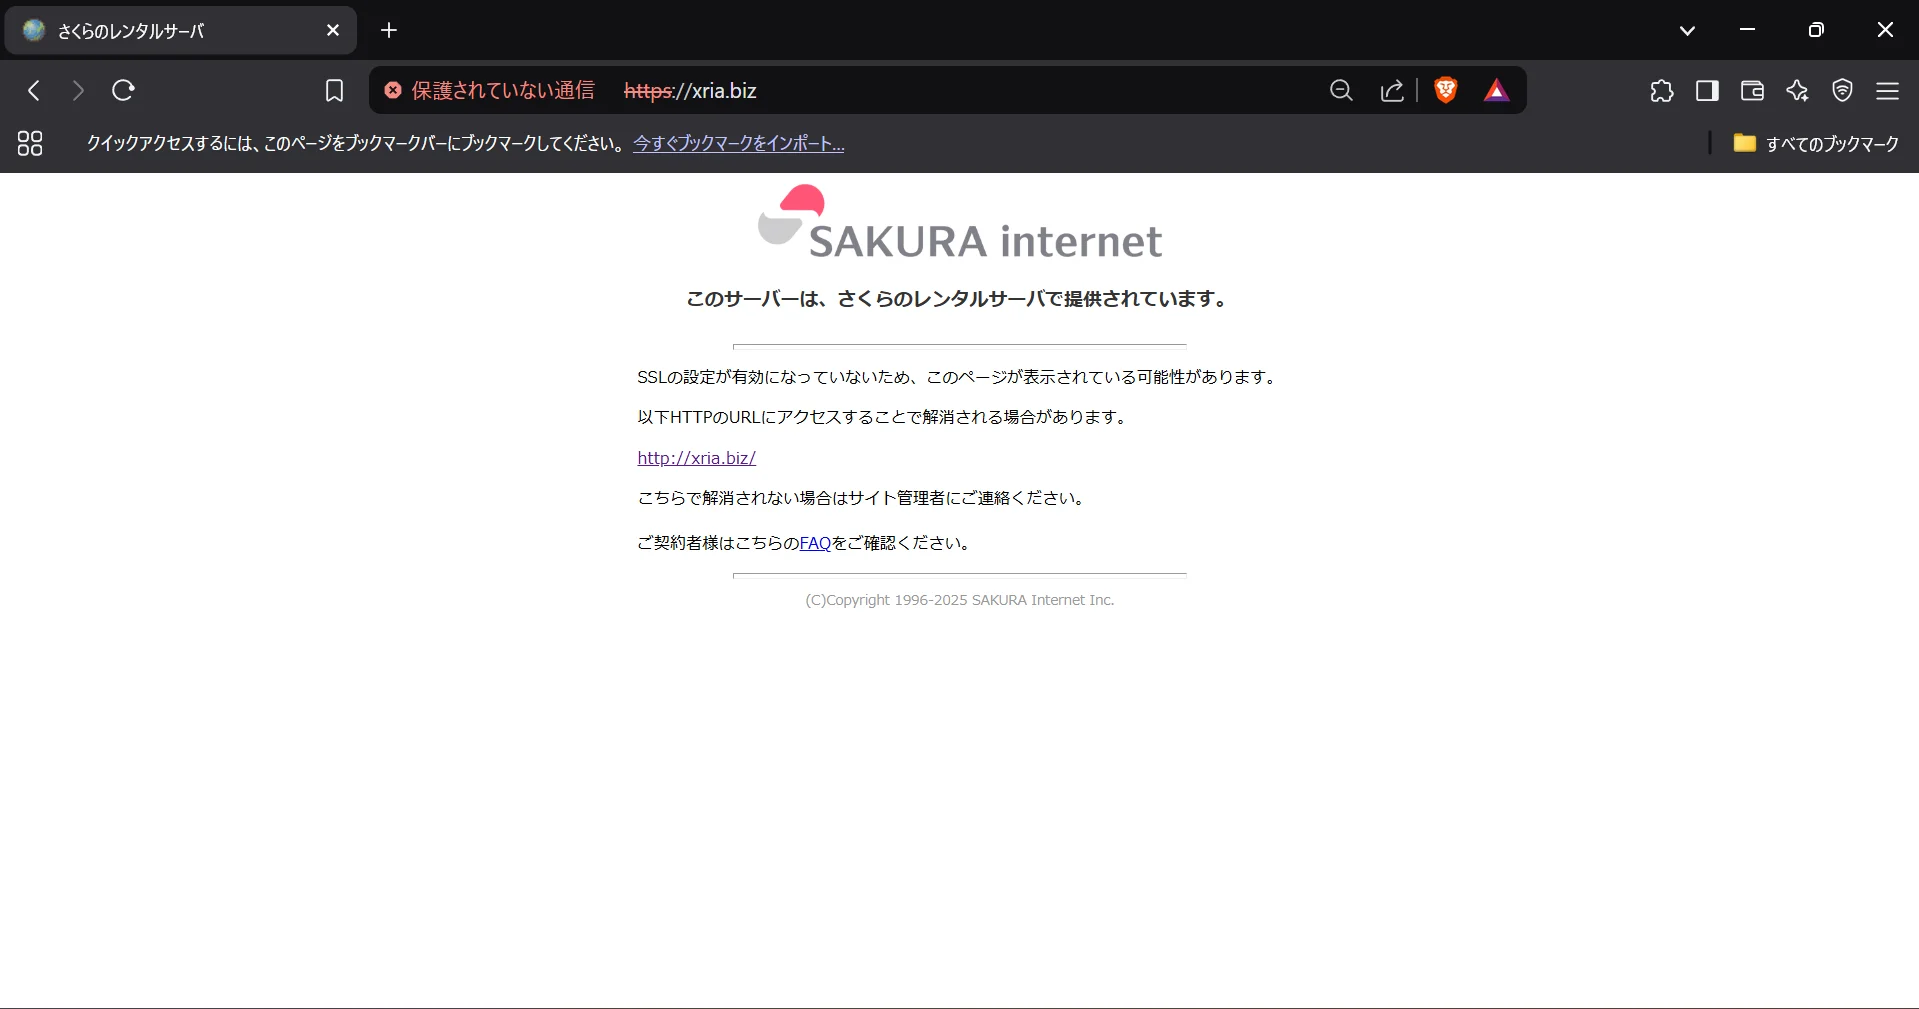Expand the tab search dropdown arrow
The image size is (1919, 1009).
point(1687,30)
